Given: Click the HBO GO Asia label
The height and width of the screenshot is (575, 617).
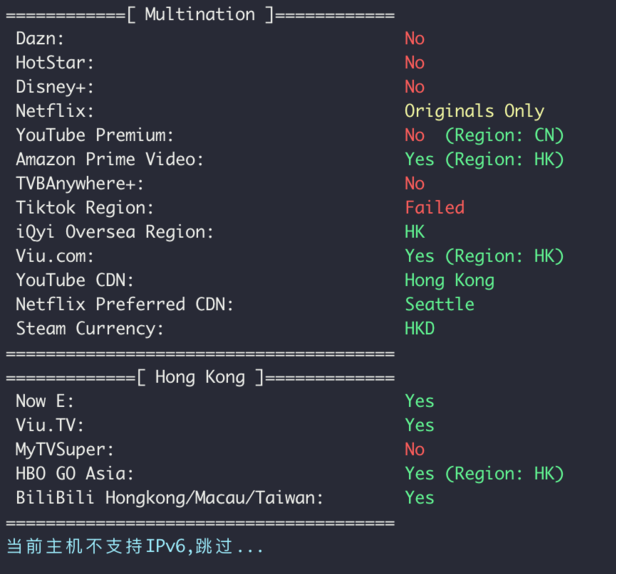Looking at the screenshot, I should click(x=75, y=474).
